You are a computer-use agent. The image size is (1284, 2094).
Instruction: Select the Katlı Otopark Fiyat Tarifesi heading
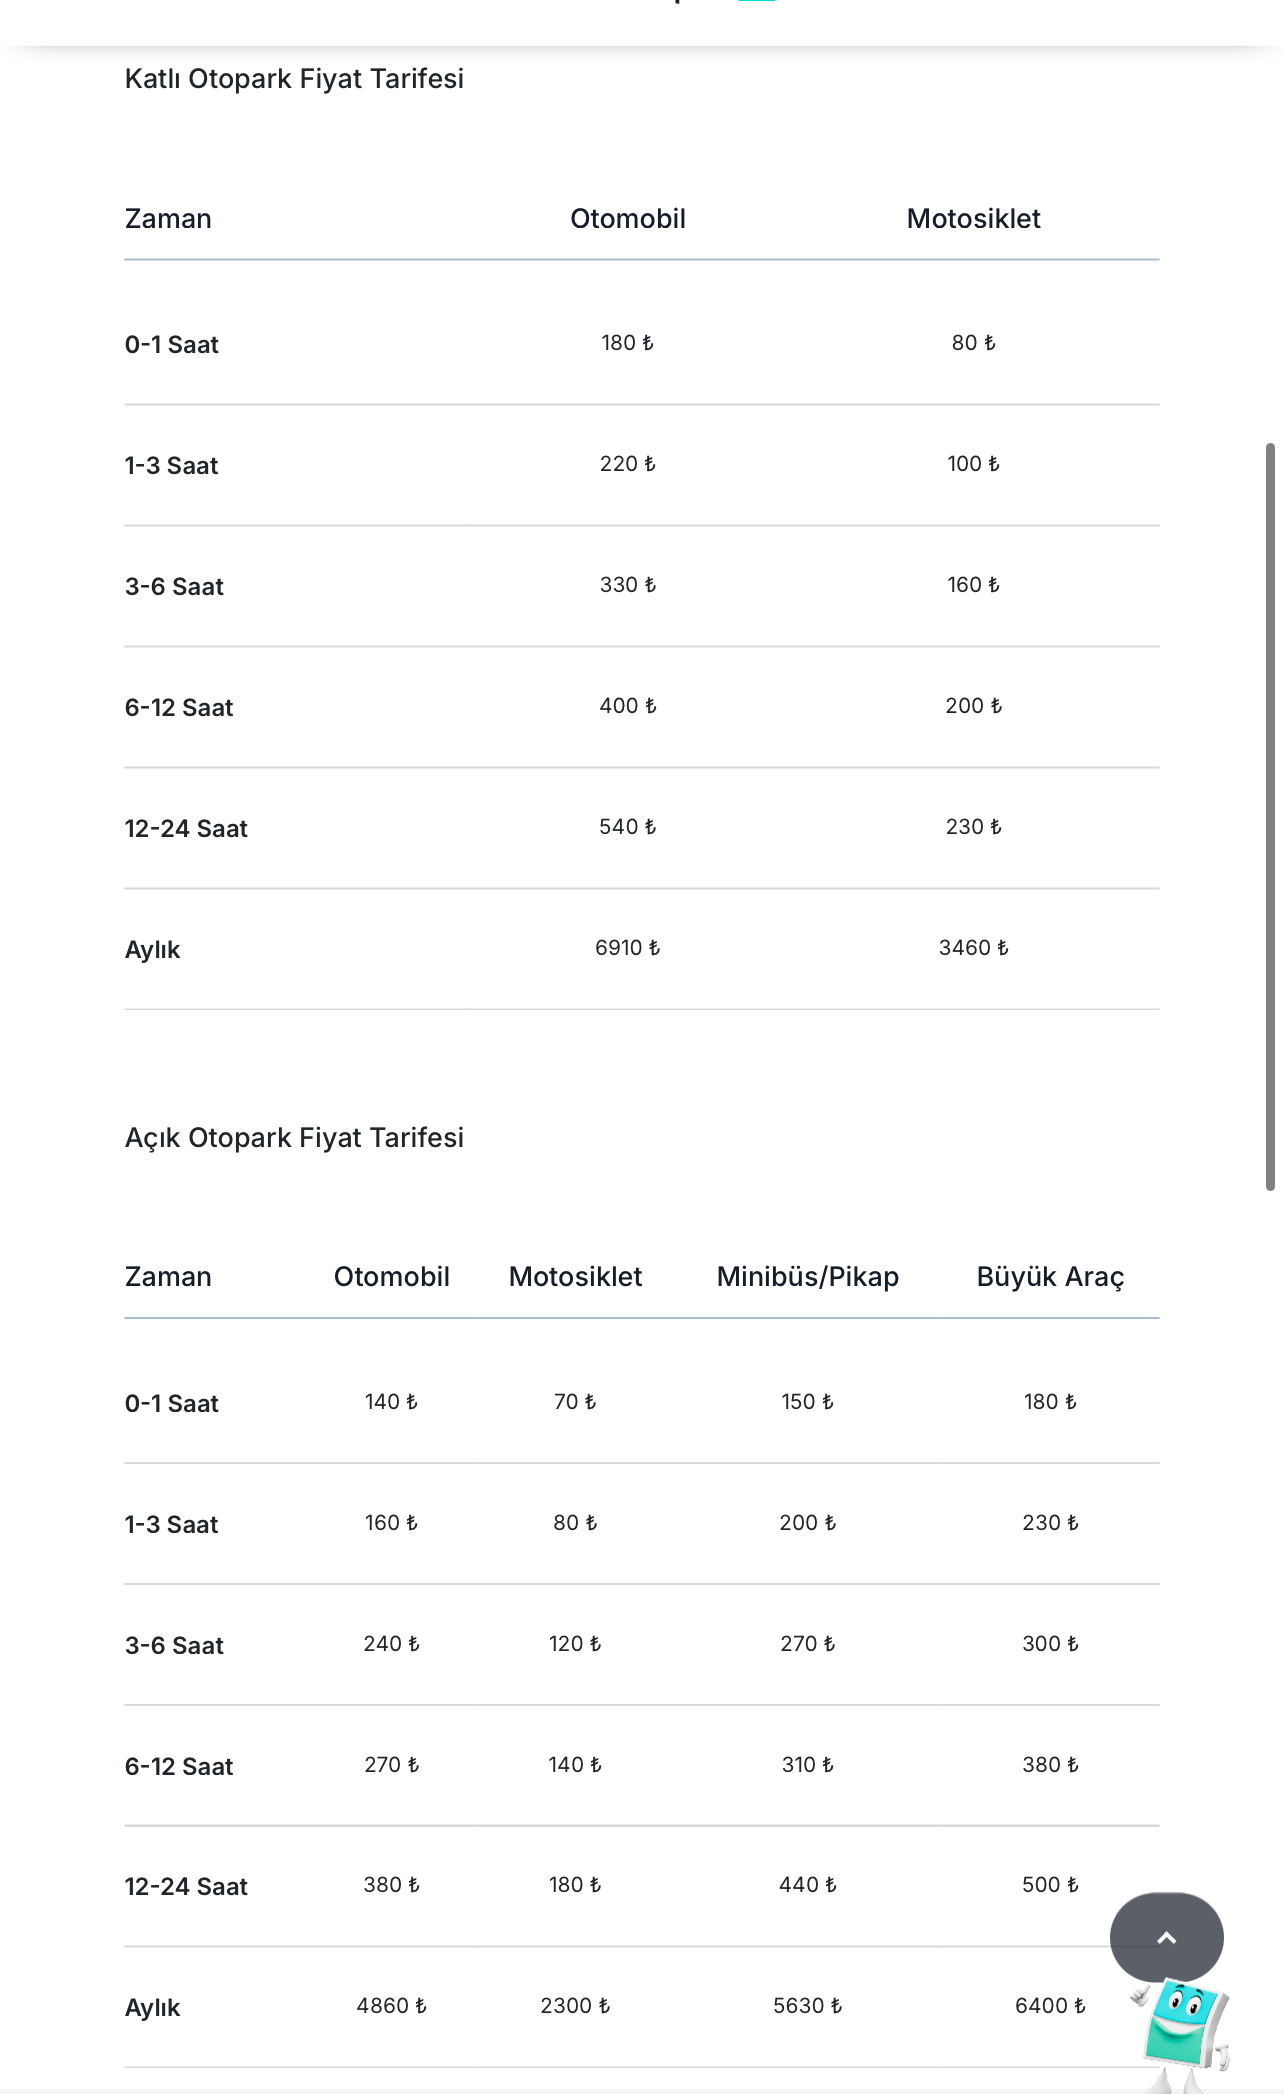coord(294,79)
